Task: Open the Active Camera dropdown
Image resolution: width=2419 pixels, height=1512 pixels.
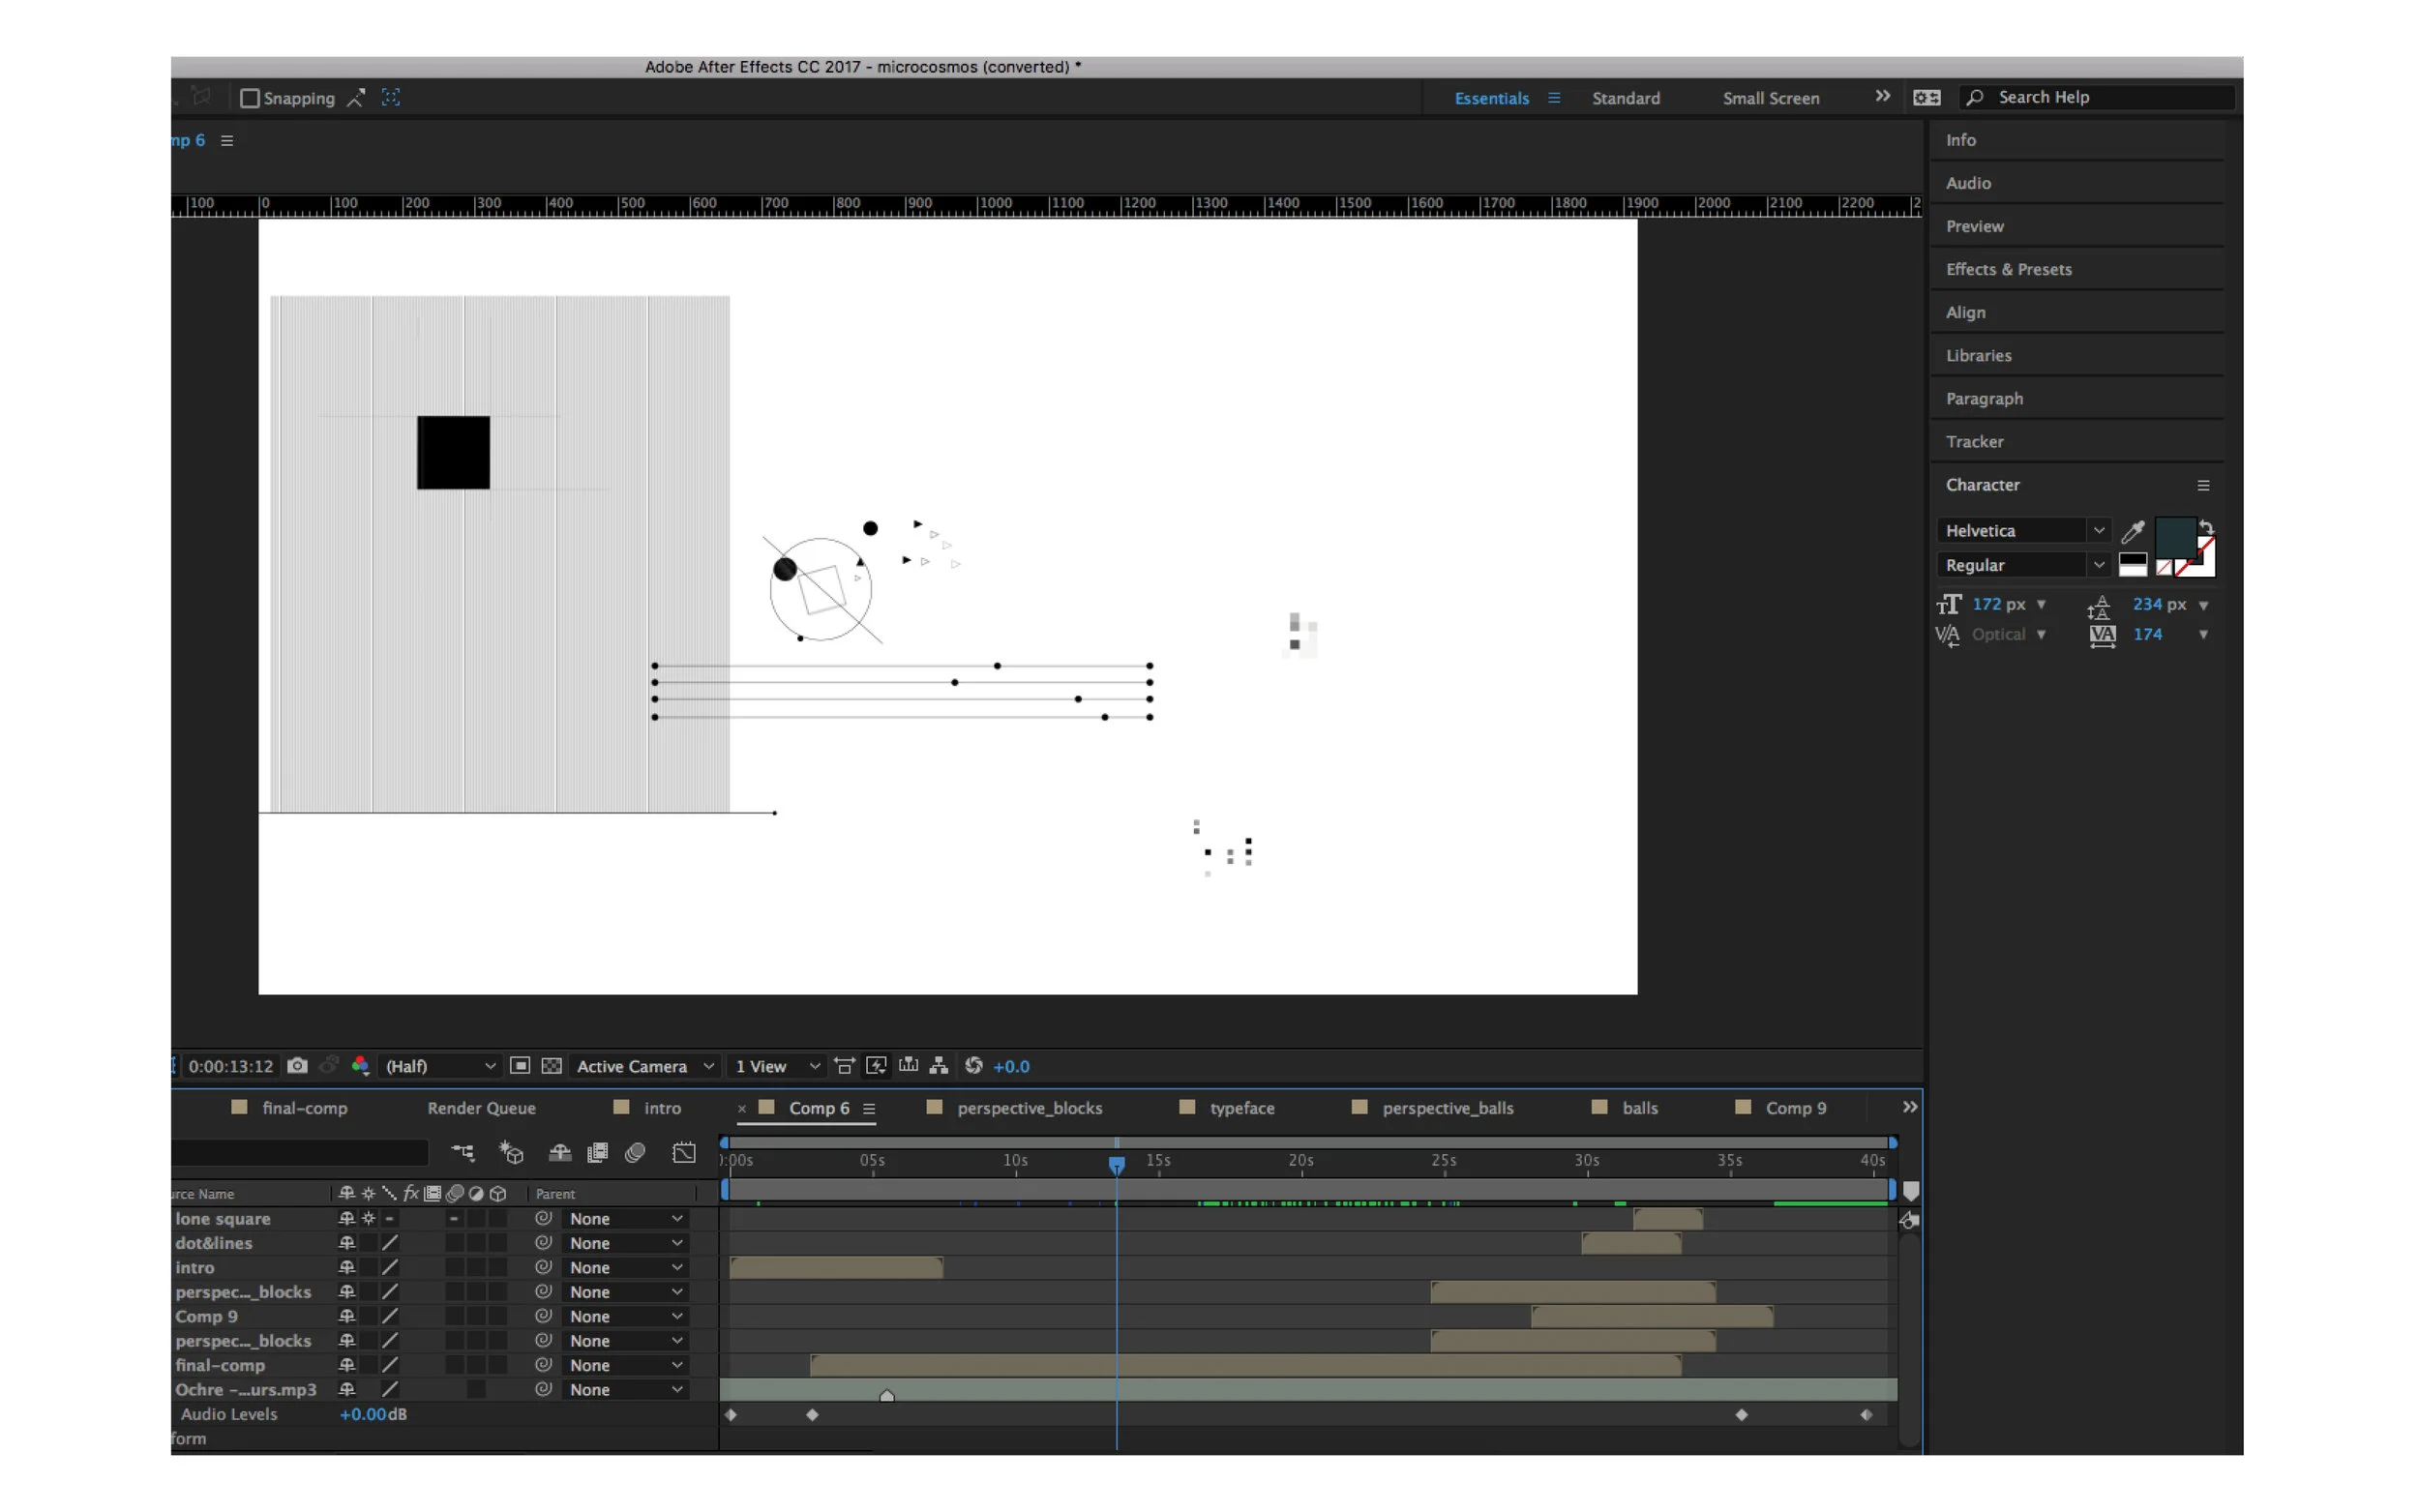Action: coord(645,1066)
